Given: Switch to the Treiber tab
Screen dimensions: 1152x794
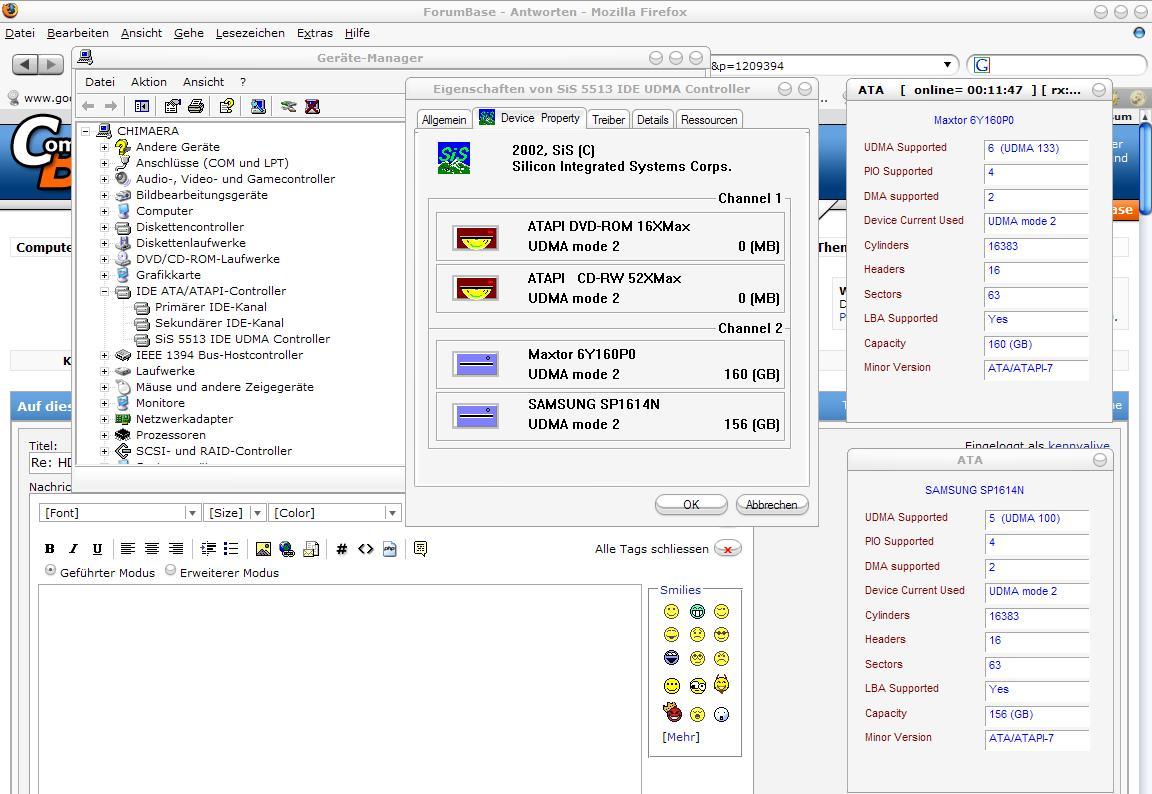Looking at the screenshot, I should 608,120.
